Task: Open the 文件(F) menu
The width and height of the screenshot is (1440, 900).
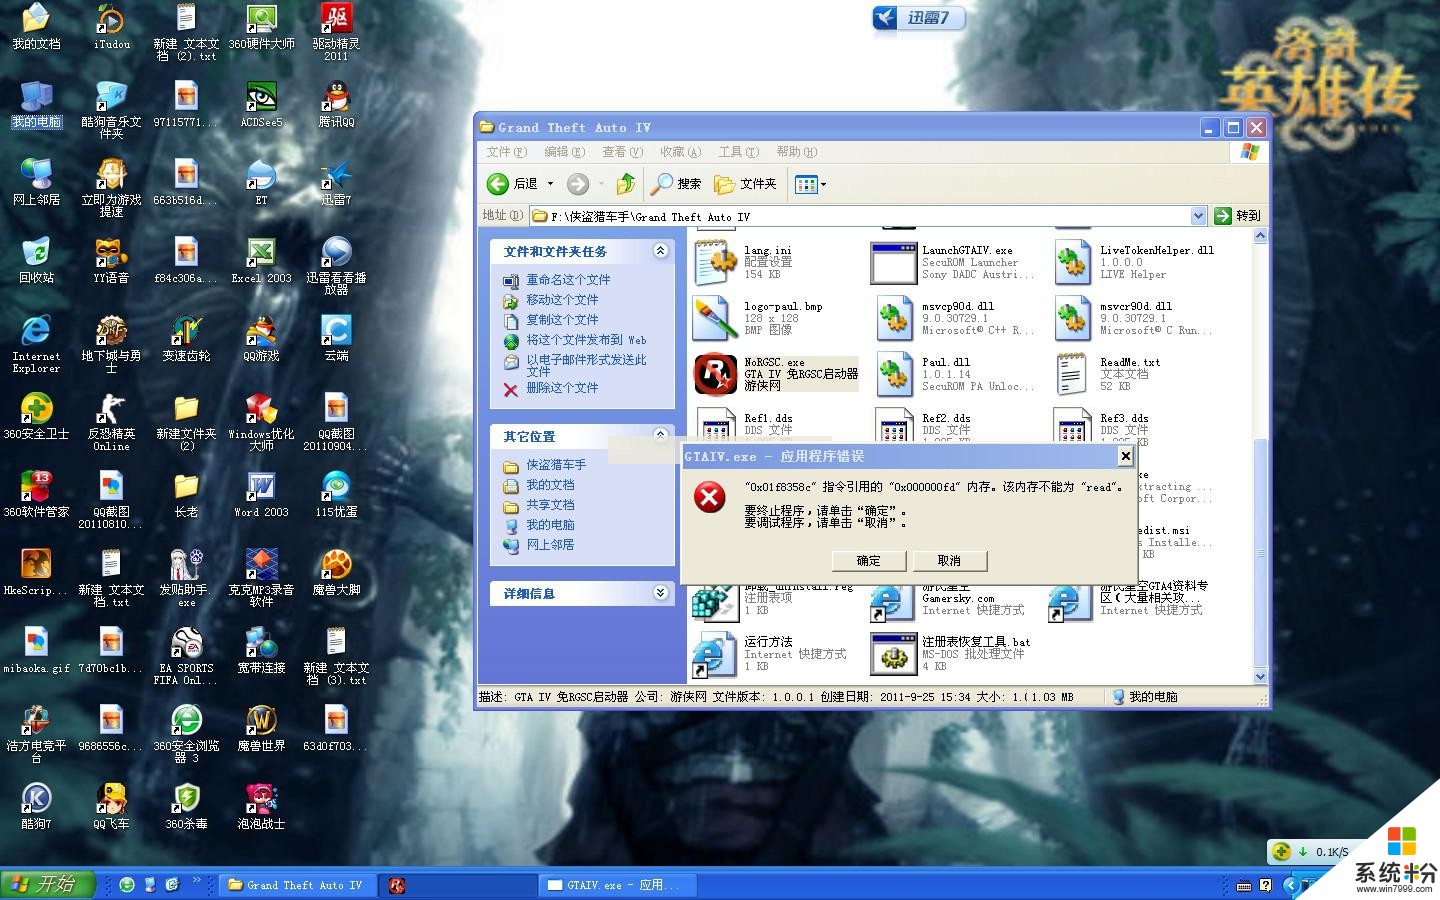Action: tap(507, 152)
